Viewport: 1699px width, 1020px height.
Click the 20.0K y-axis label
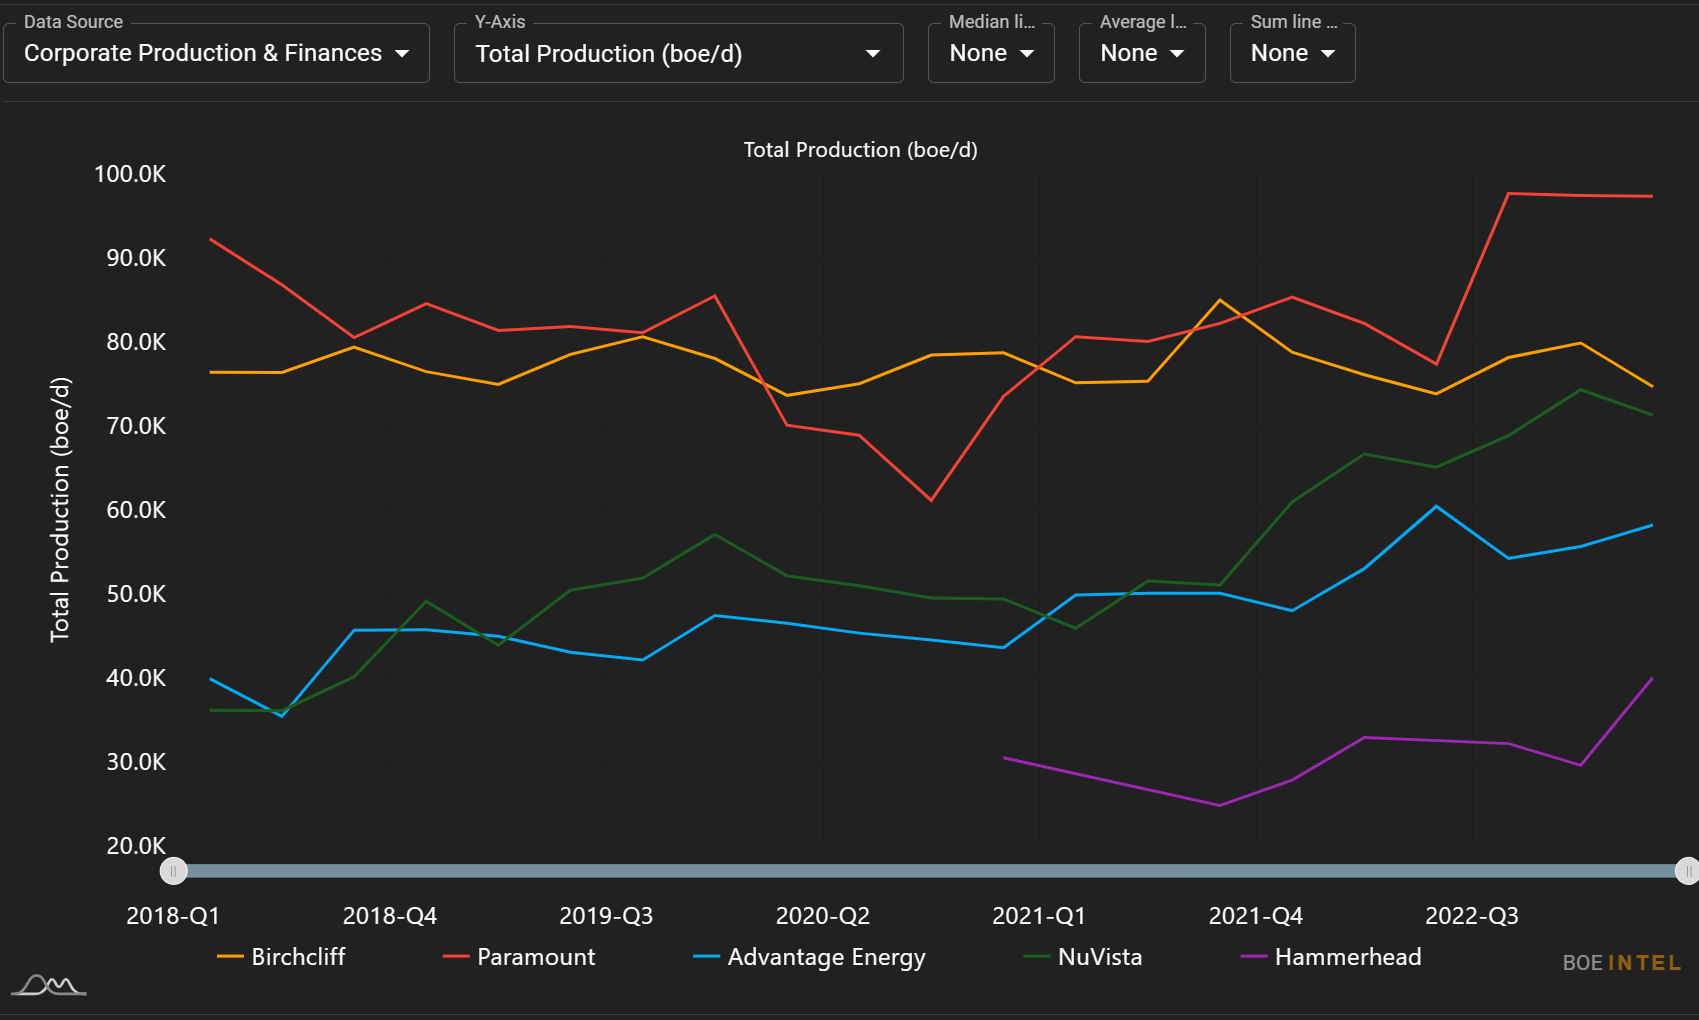(136, 846)
